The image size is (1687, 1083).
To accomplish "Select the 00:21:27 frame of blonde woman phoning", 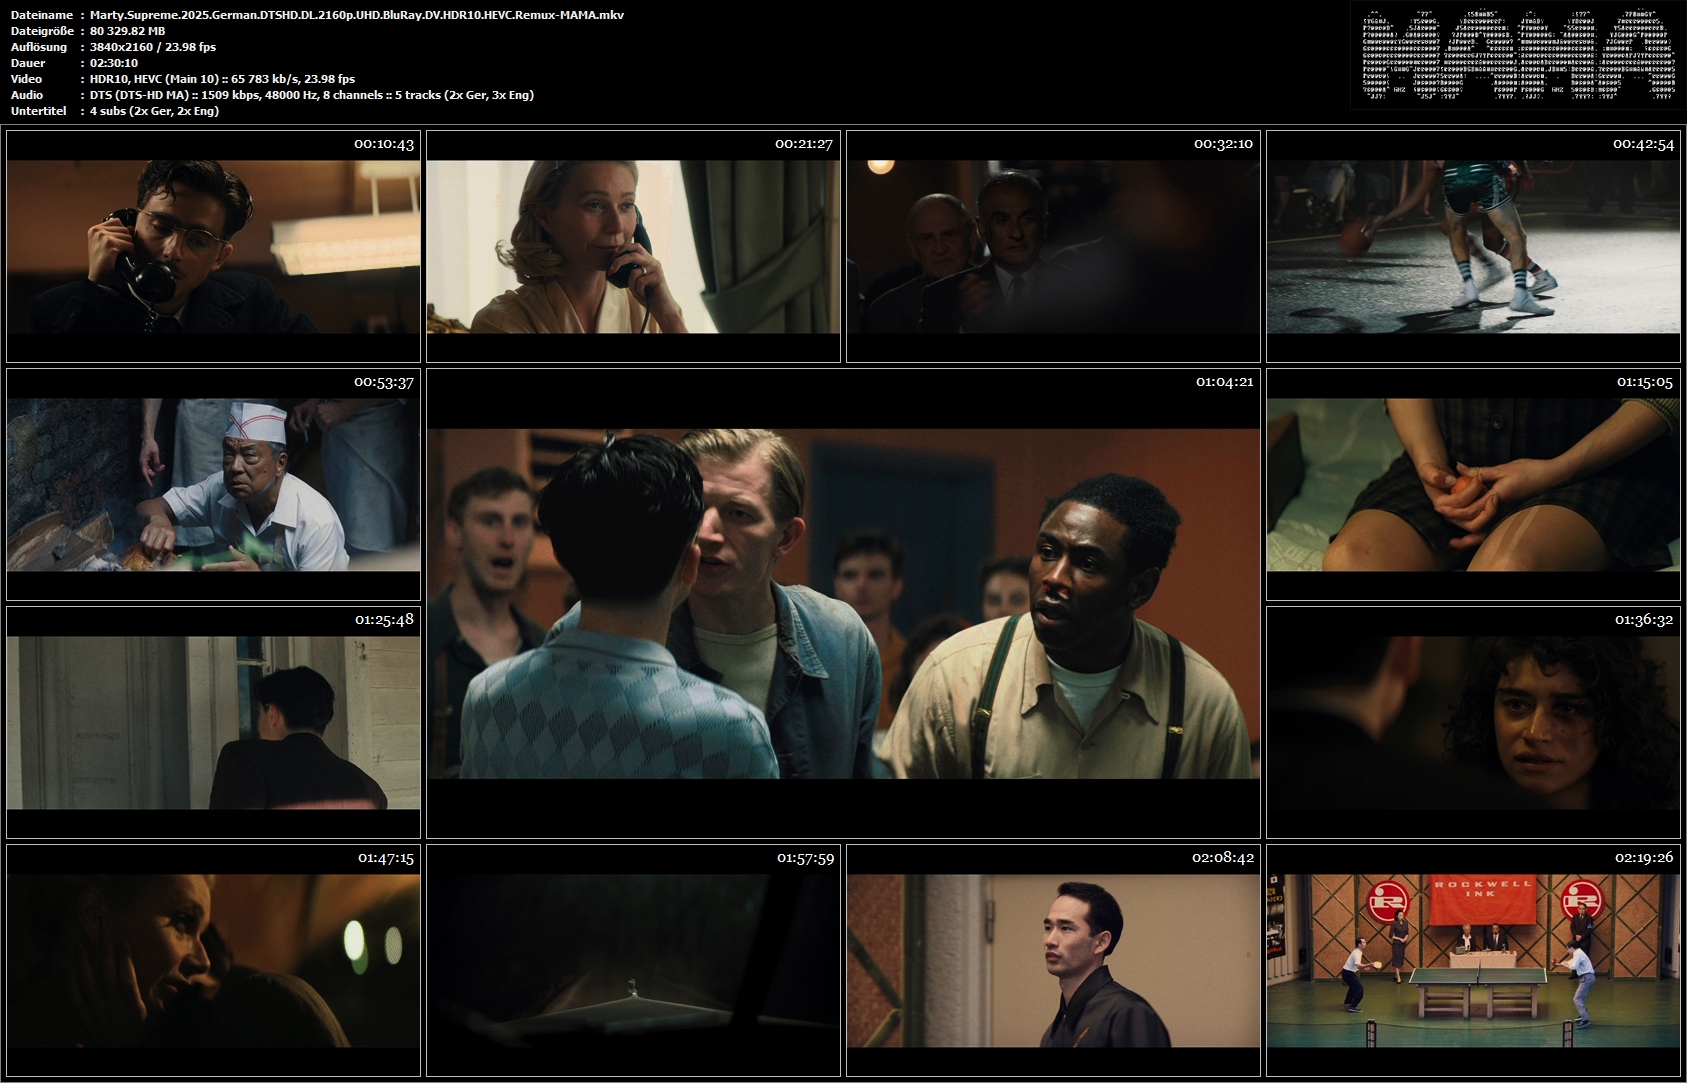I will tap(633, 246).
